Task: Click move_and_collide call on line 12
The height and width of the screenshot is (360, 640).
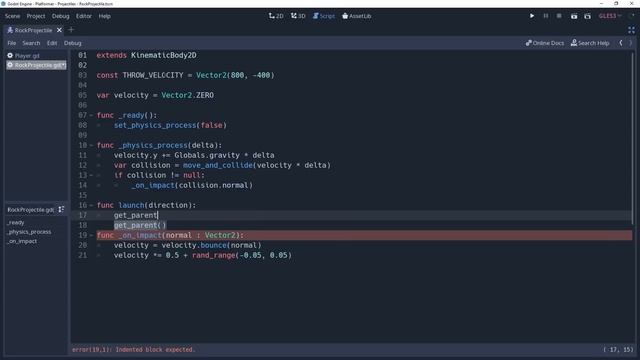Action: point(218,165)
